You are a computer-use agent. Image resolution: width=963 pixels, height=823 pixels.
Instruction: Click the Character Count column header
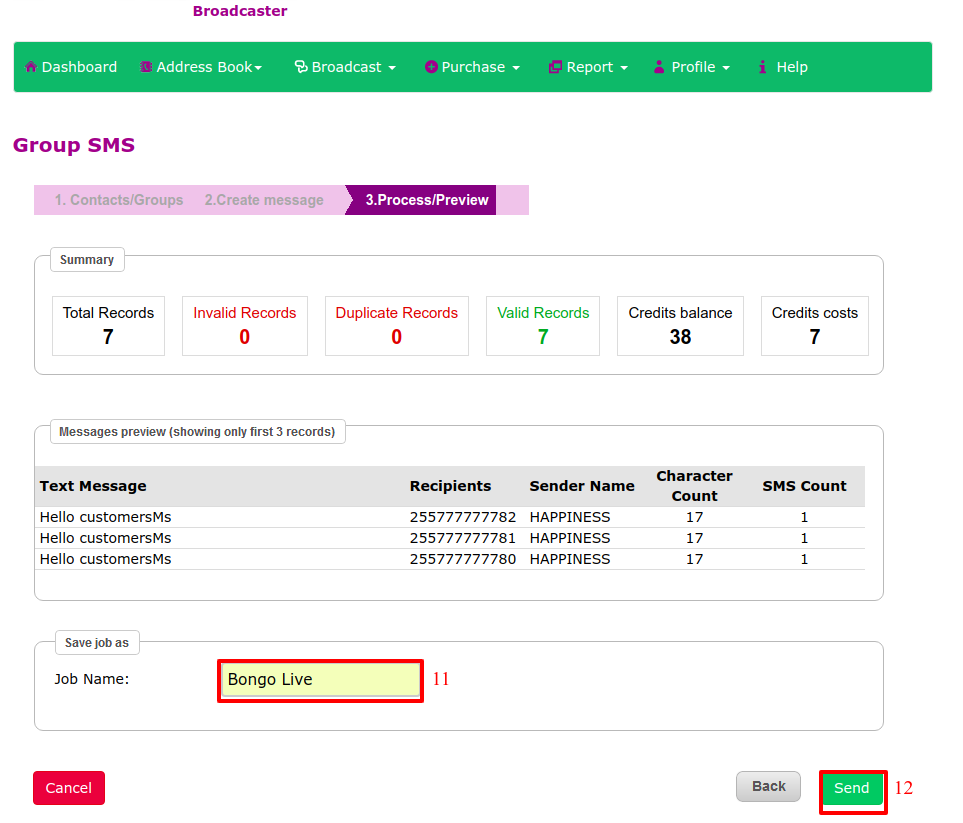pos(695,486)
